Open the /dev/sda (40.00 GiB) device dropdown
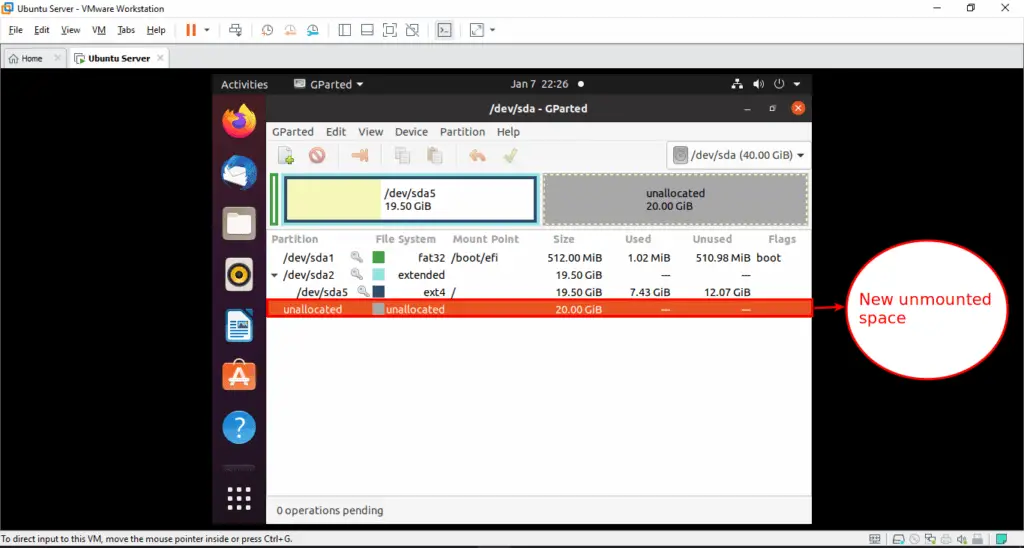This screenshot has height=548, width=1024. coord(739,155)
